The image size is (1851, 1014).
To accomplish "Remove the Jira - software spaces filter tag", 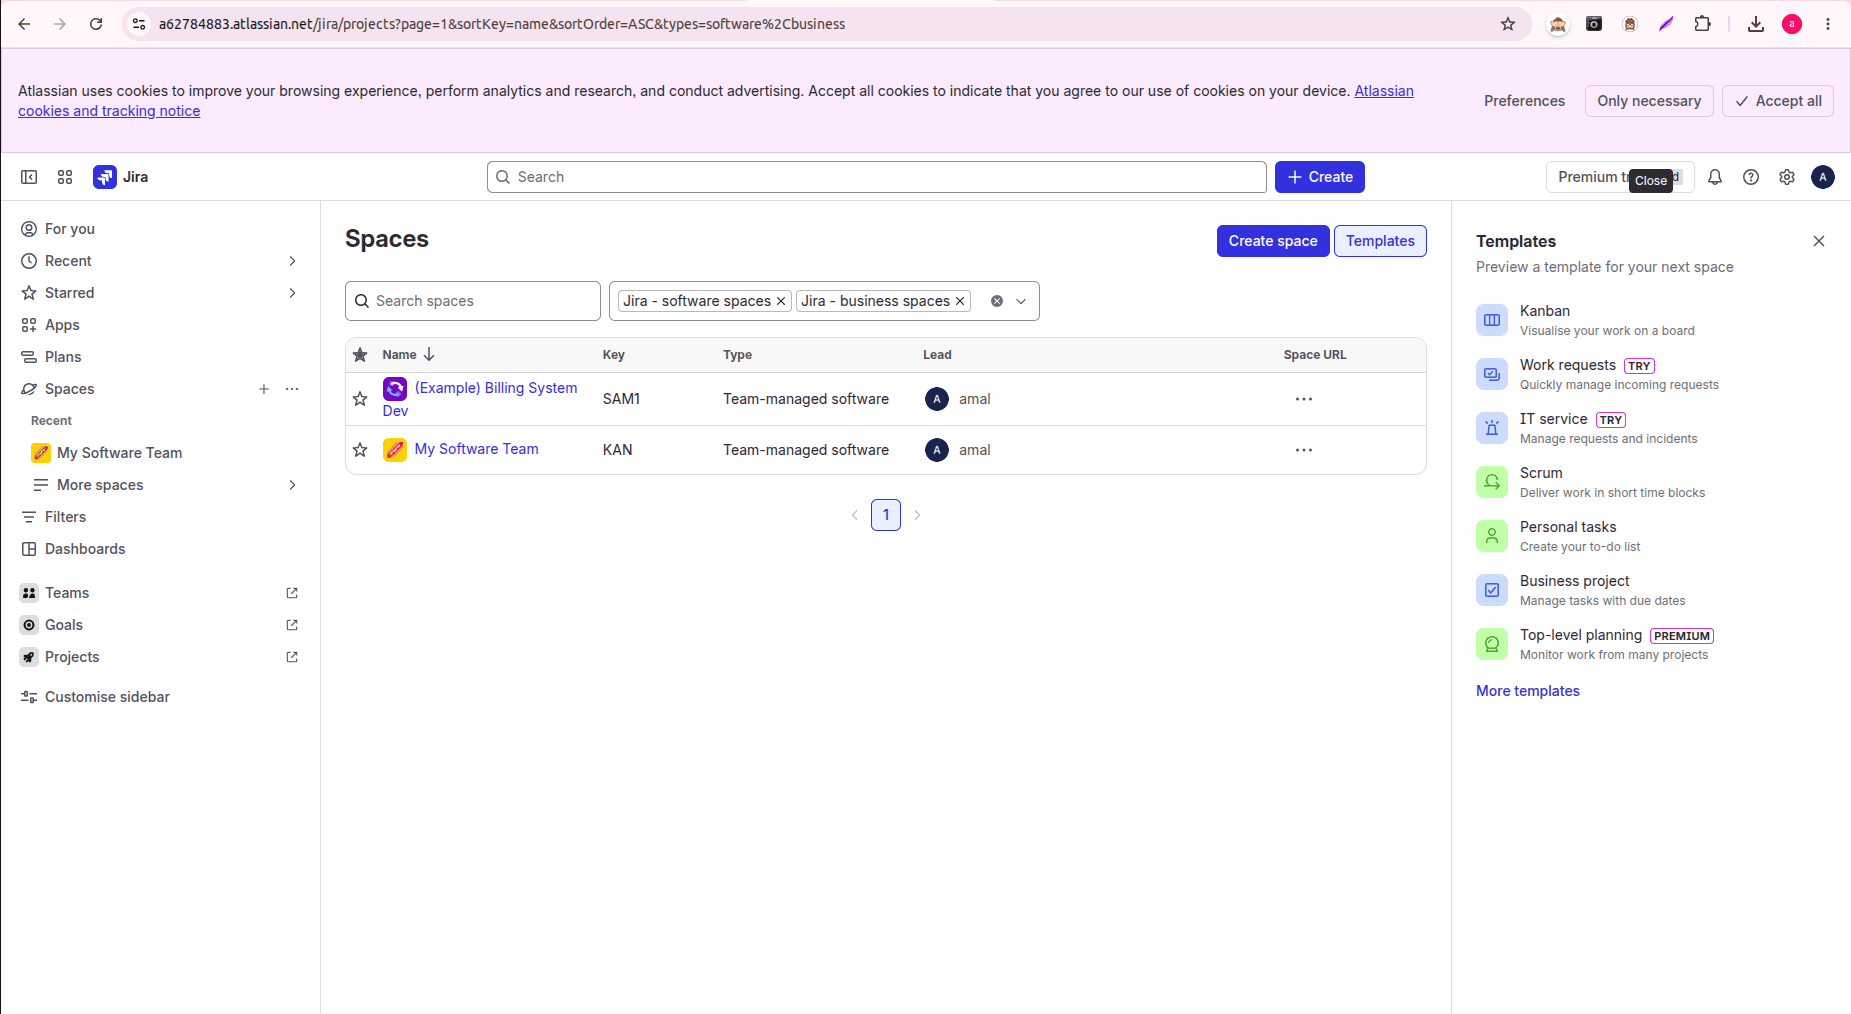I will [x=781, y=301].
